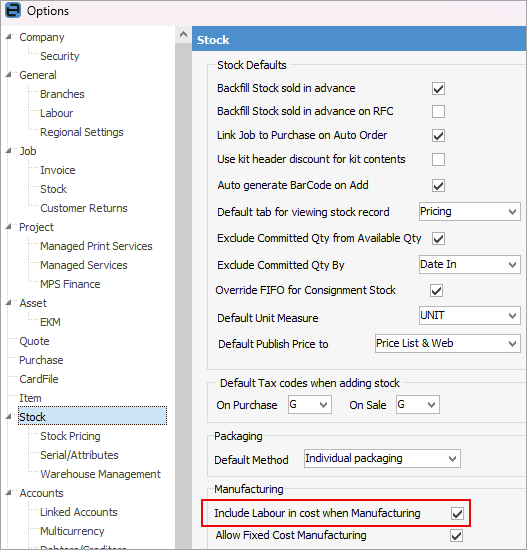The height and width of the screenshot is (550, 527).
Task: Open Regional Settings under General
Action: click(x=82, y=132)
